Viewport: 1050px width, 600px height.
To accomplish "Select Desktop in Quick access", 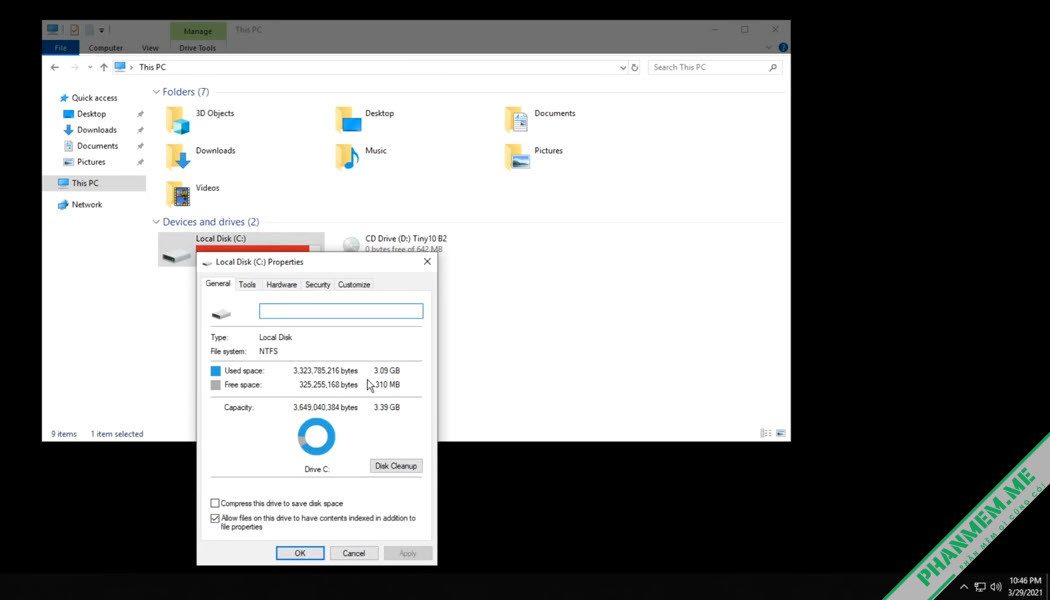I will pyautogui.click(x=91, y=114).
